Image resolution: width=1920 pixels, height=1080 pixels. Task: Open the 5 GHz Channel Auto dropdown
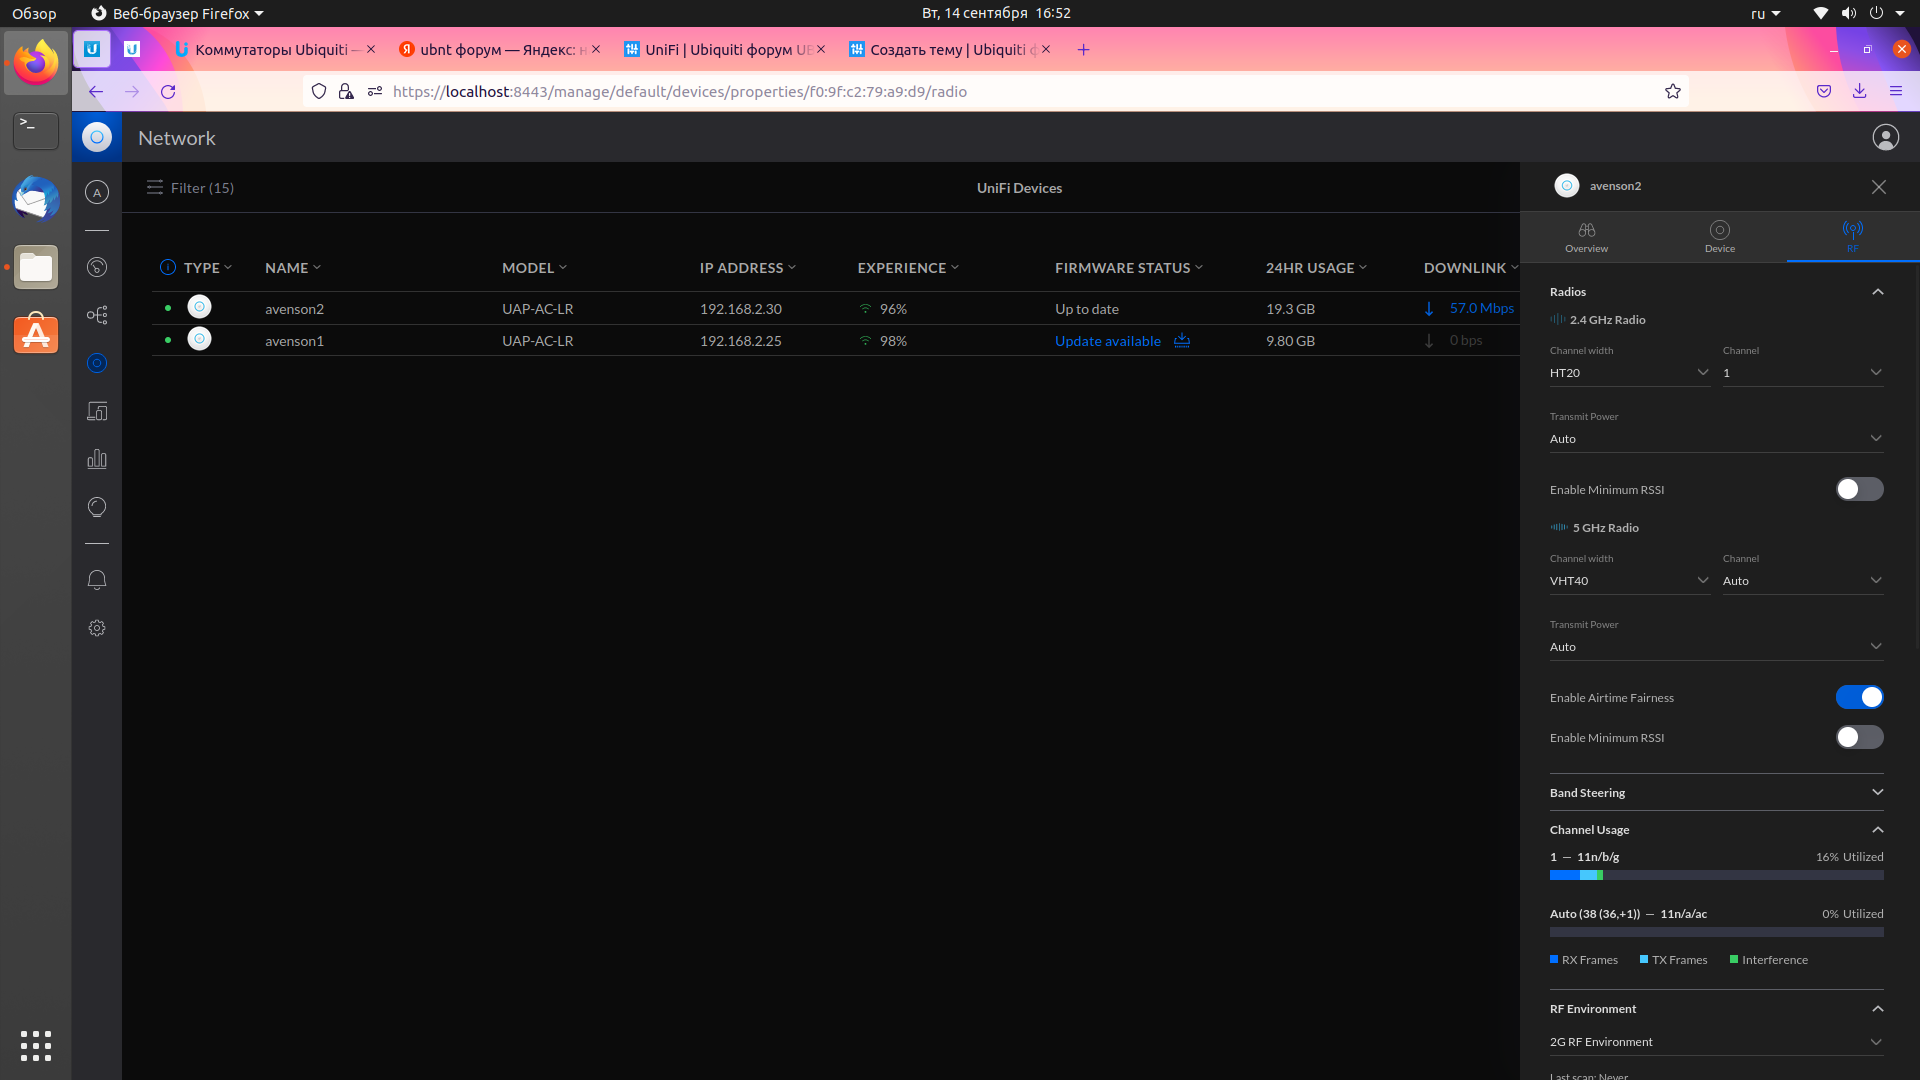(1803, 581)
